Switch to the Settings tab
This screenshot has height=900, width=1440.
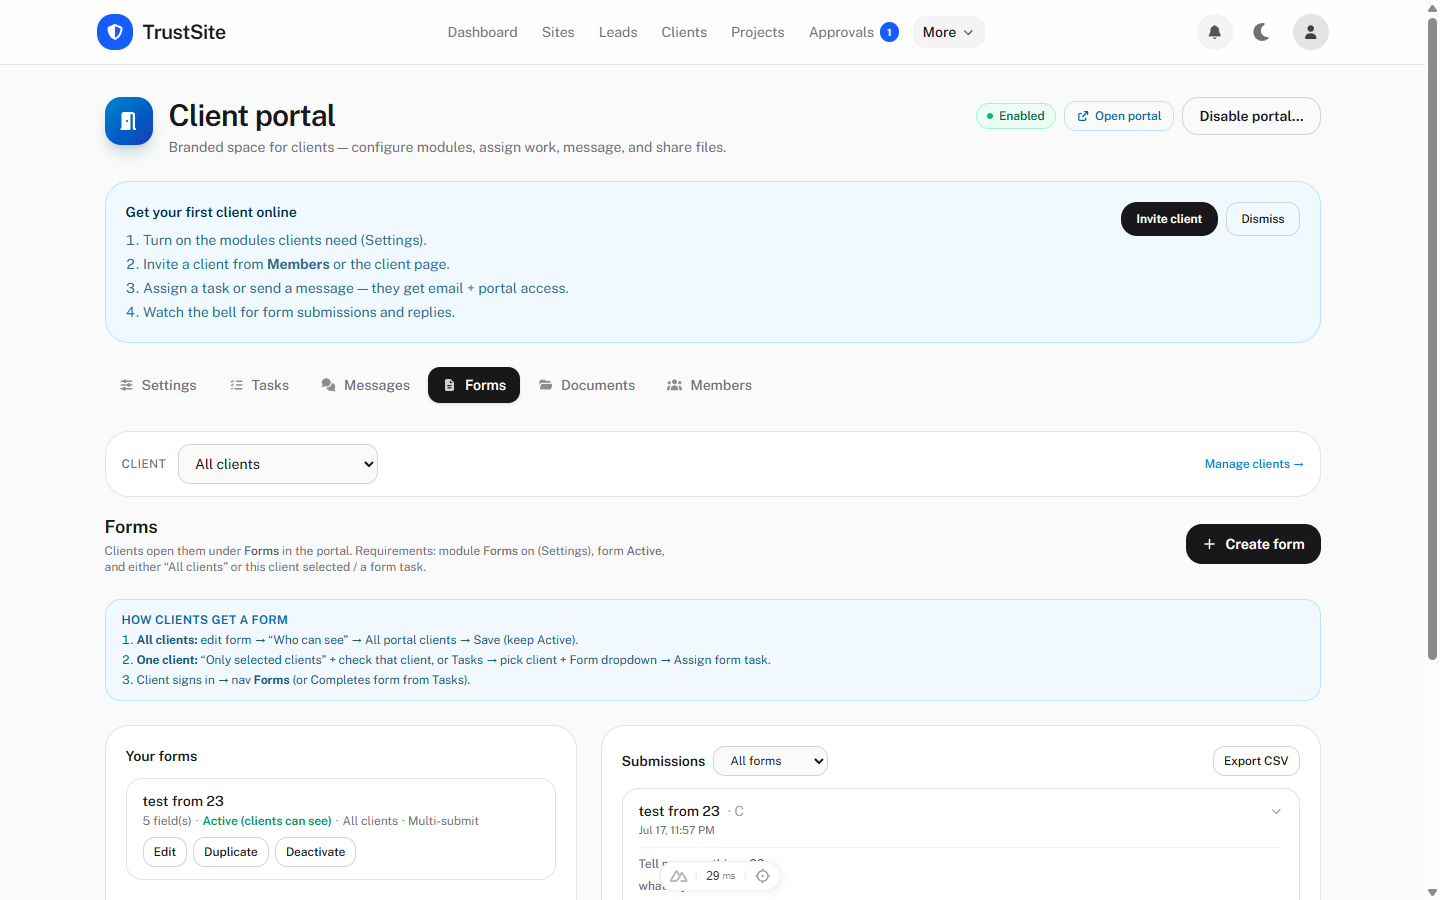click(x=158, y=385)
